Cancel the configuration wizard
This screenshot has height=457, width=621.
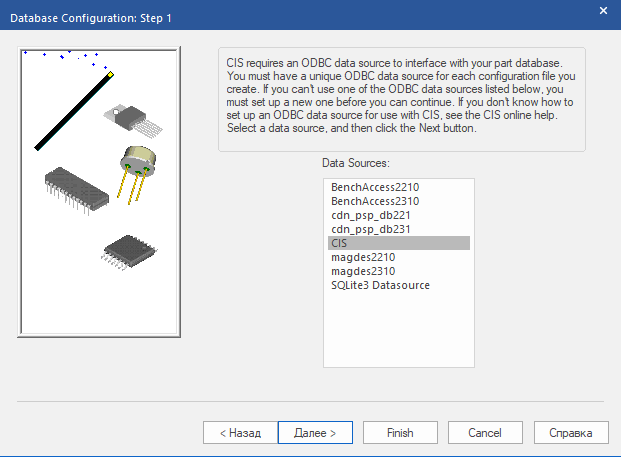tap(484, 433)
